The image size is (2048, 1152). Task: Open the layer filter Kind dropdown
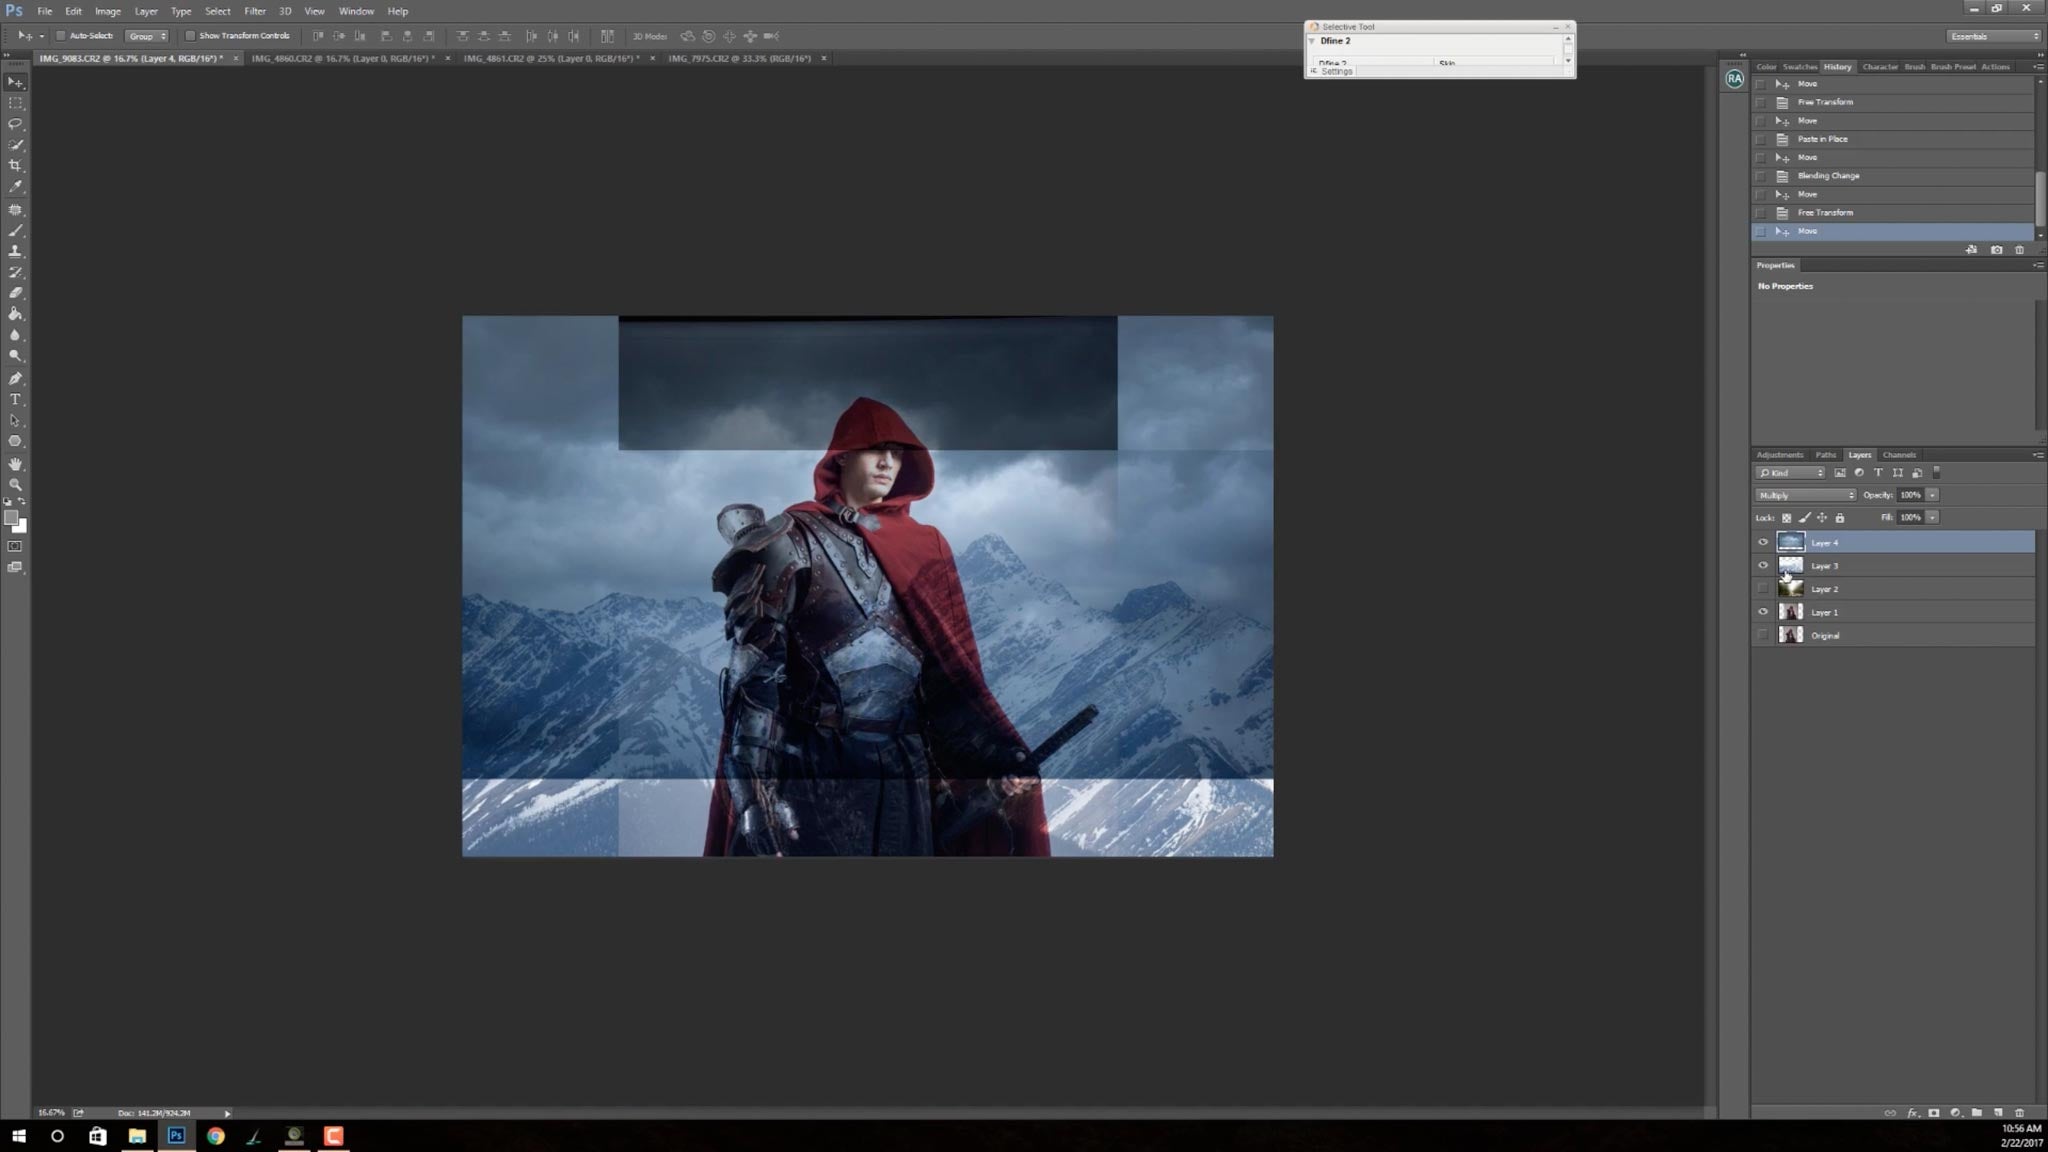coord(1790,473)
